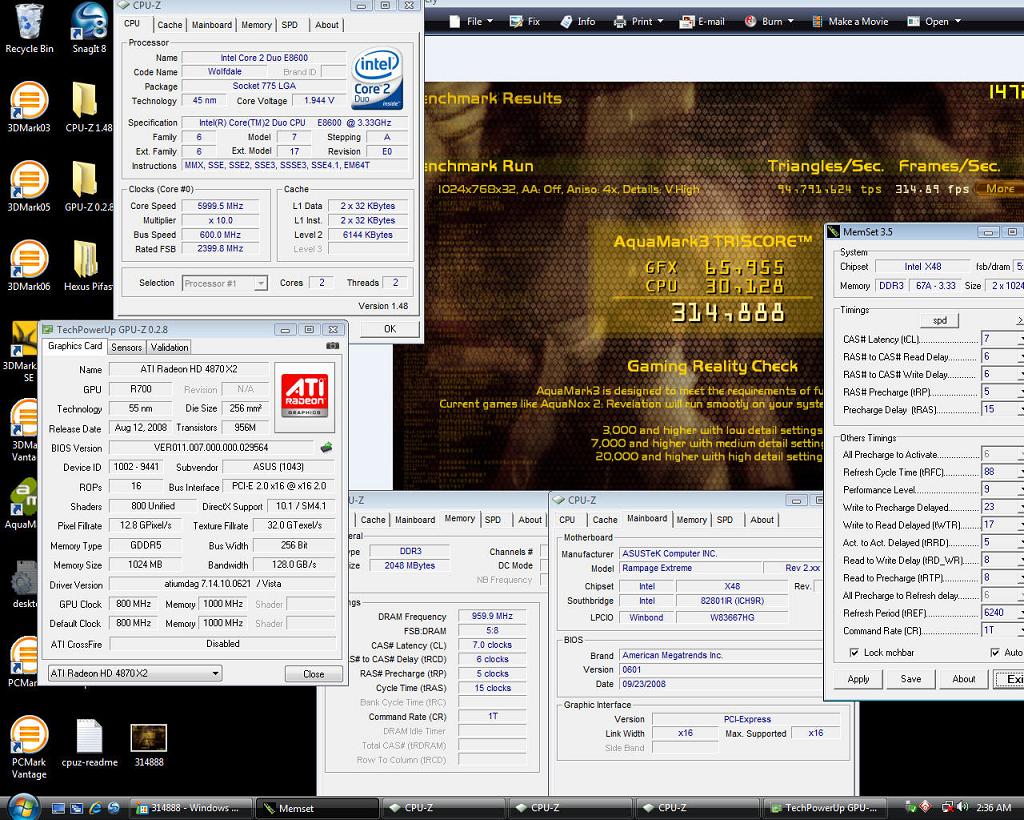Launch Internet Explorer from quick launch
Screen dimensions: 1024x820
95,808
